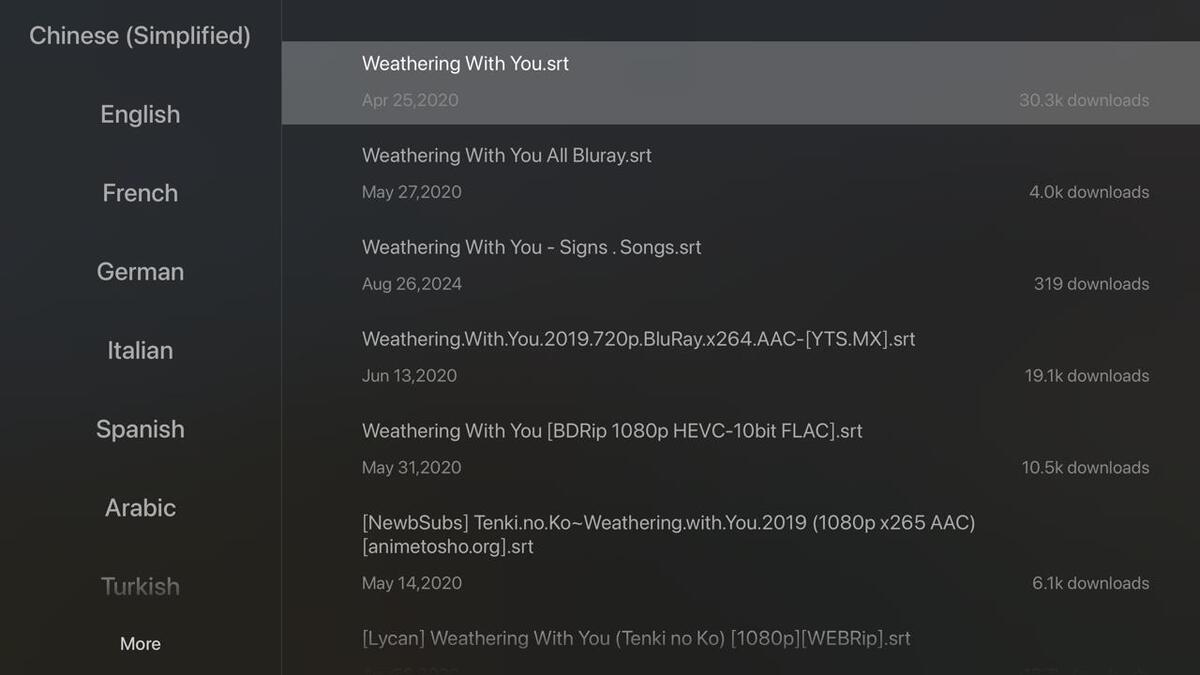Select the NewbSubs Tenki.no.Ko subtitle file
The height and width of the screenshot is (675, 1200).
pyautogui.click(x=668, y=534)
